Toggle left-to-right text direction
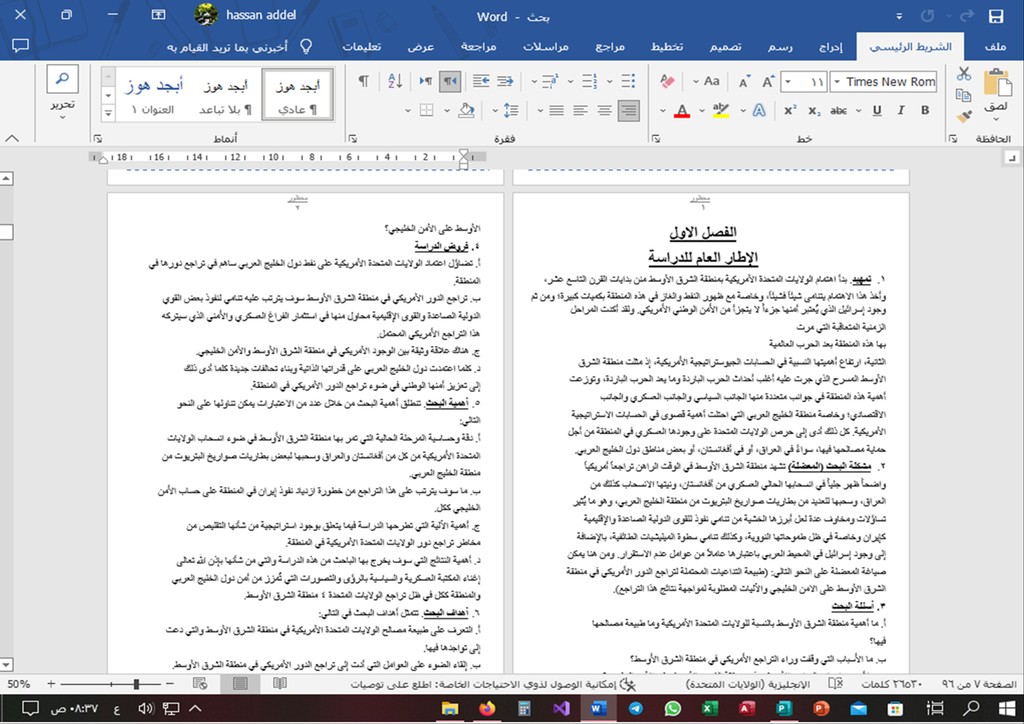Screen dimensions: 1024x724 point(426,82)
